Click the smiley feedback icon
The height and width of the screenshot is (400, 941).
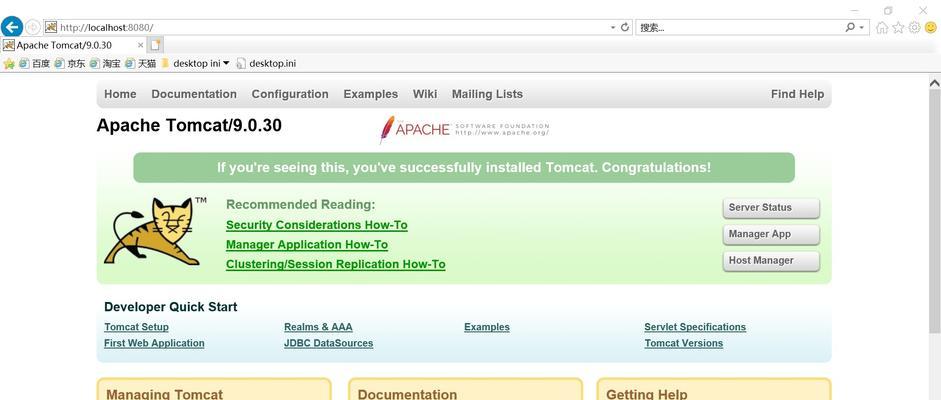pos(931,28)
